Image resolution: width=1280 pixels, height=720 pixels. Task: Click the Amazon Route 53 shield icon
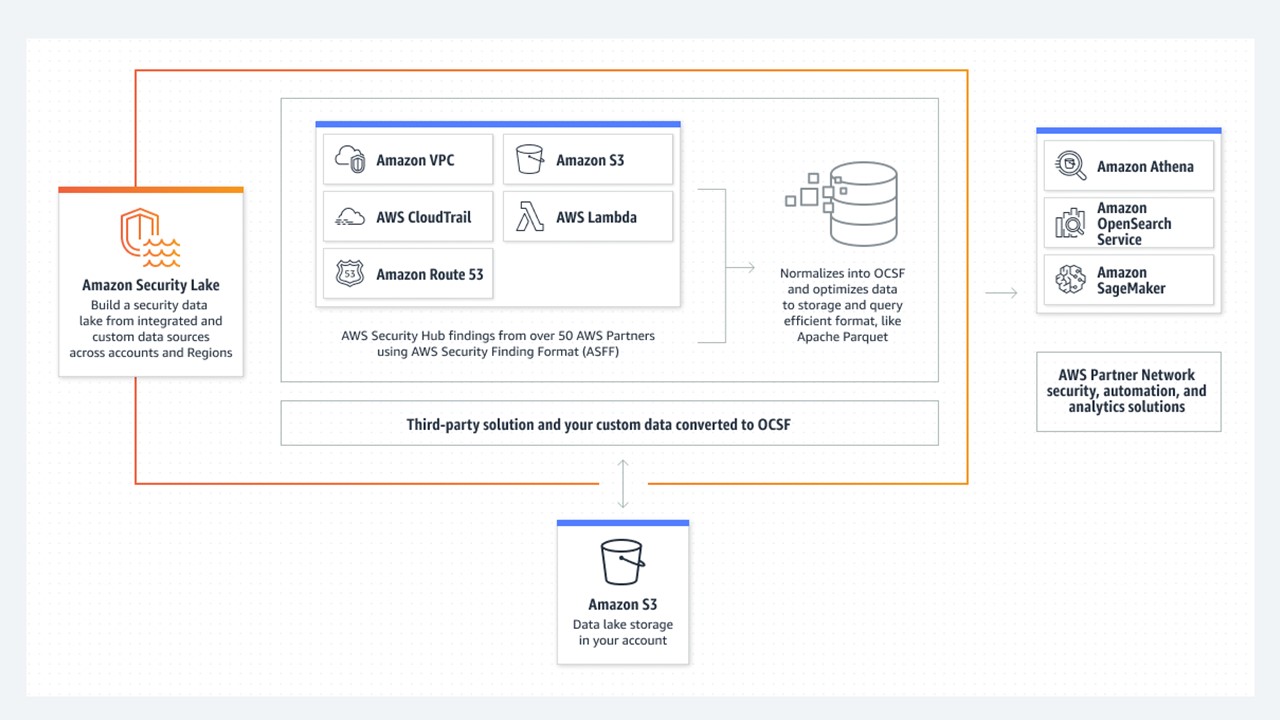pyautogui.click(x=350, y=274)
